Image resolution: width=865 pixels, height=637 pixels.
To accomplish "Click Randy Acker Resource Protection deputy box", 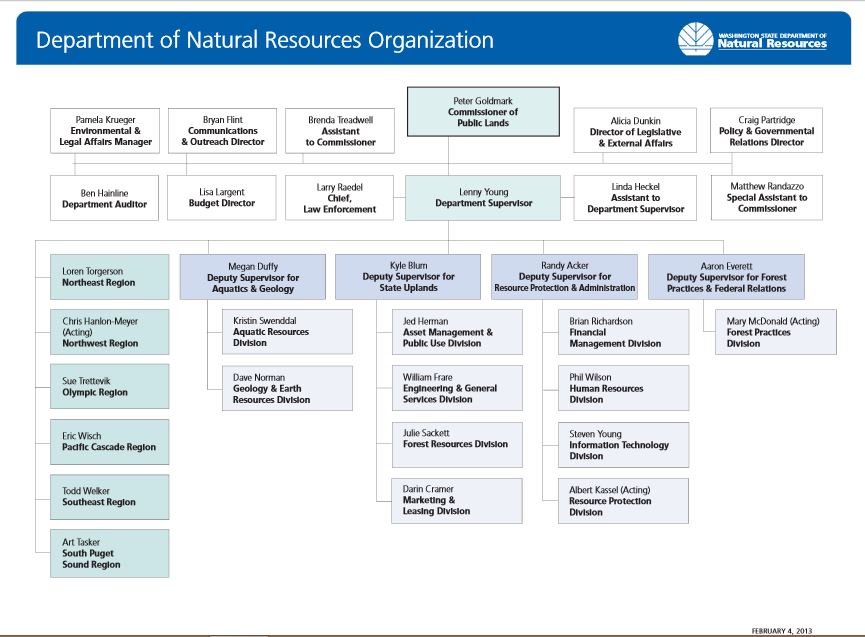I will tap(564, 277).
